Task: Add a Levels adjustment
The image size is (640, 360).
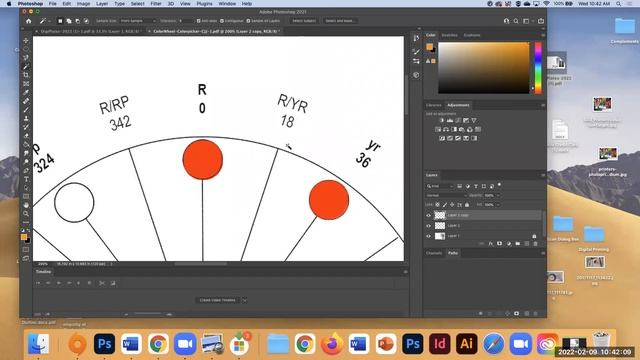Action: click(450, 120)
